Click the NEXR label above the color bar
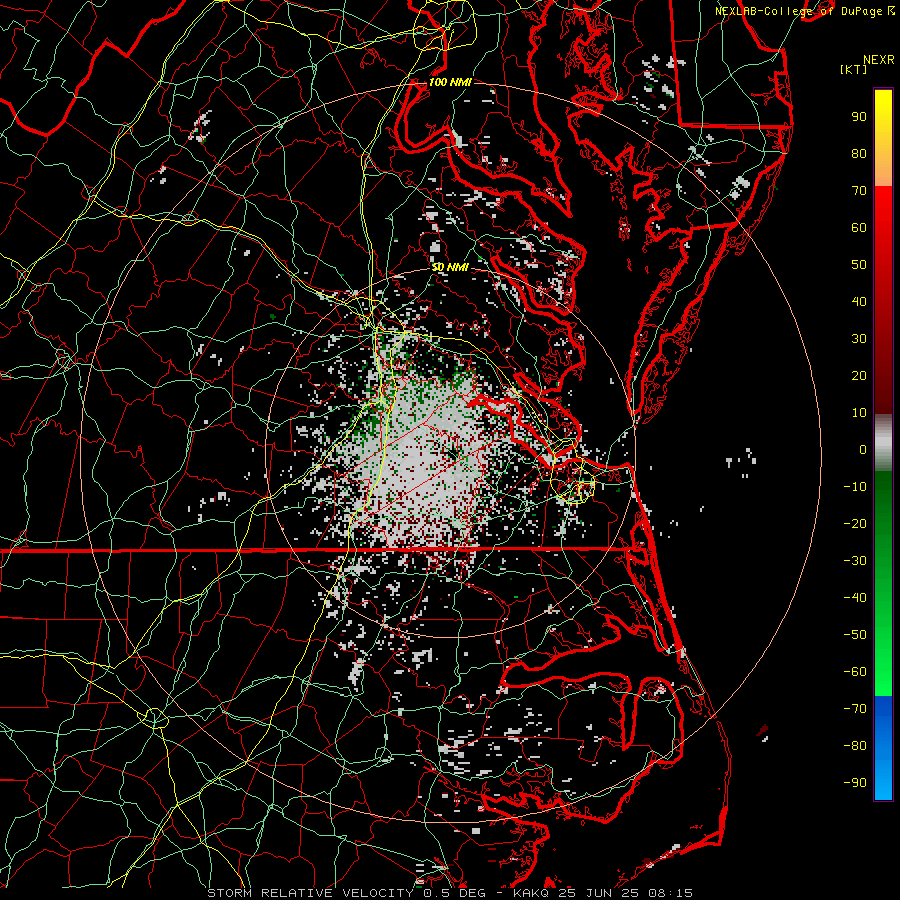900x900 pixels. coord(879,60)
